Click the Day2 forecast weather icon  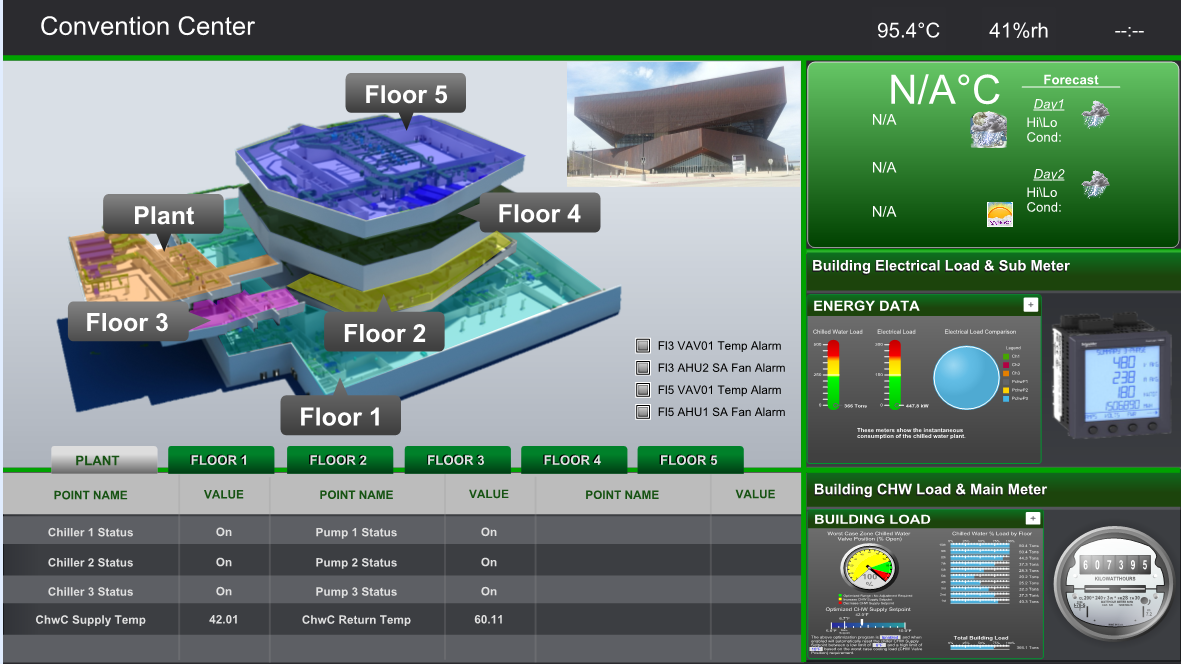(x=1097, y=184)
